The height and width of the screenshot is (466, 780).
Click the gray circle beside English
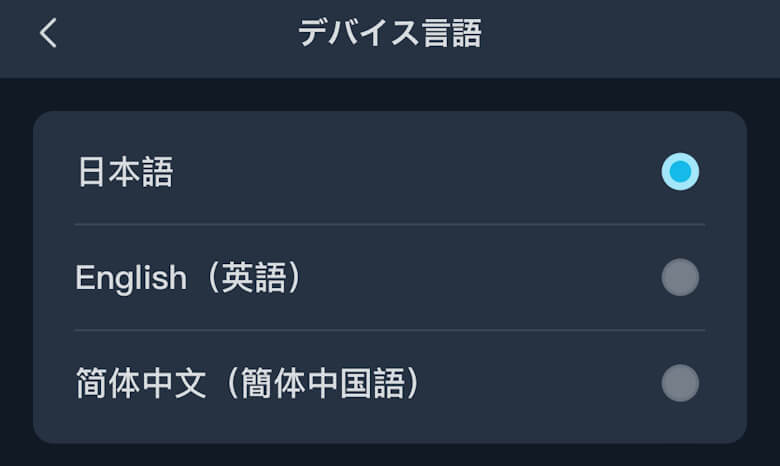pyautogui.click(x=680, y=277)
